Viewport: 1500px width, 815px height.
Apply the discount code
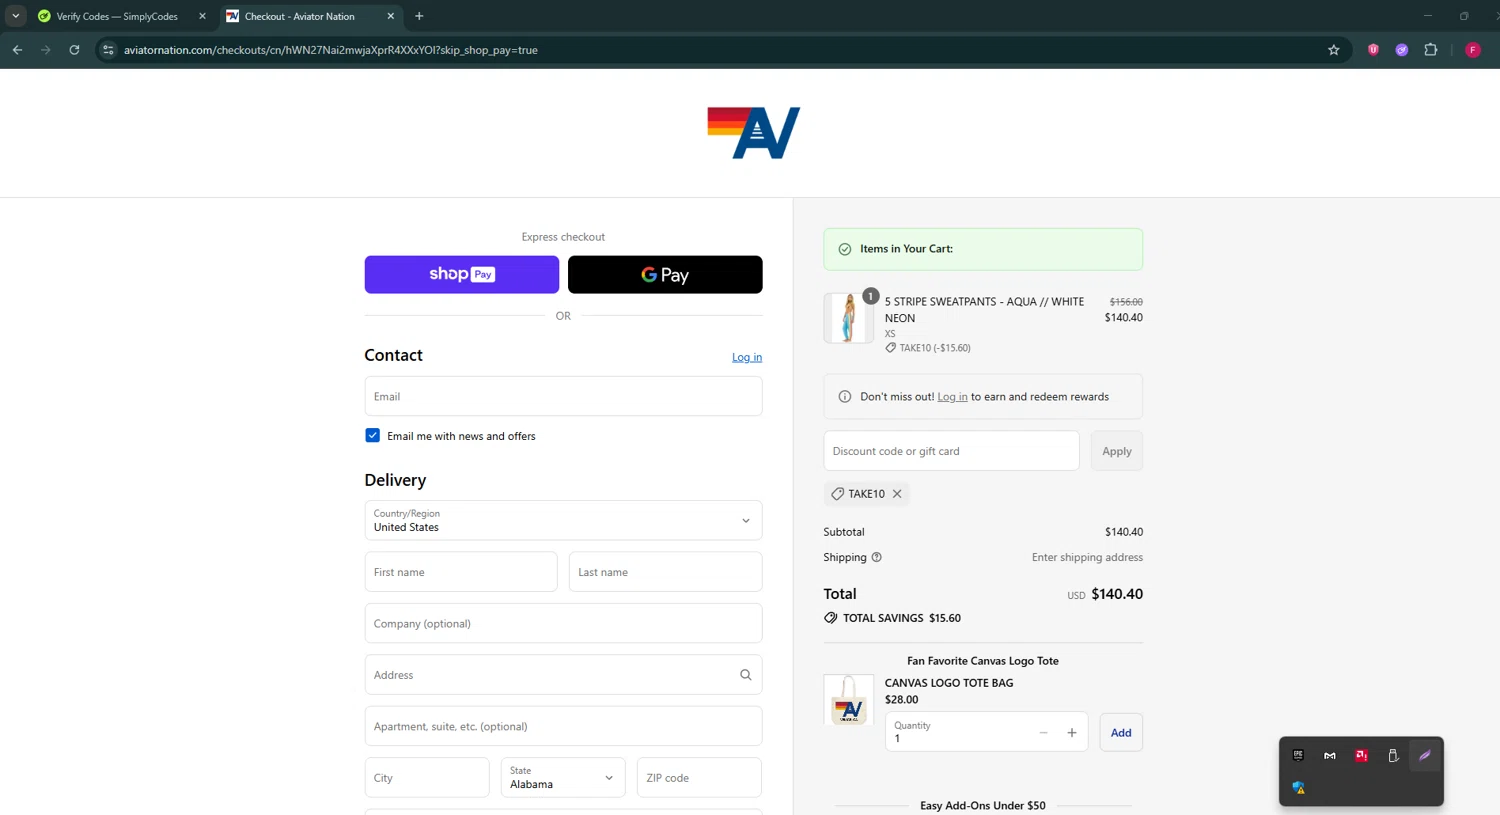1116,451
